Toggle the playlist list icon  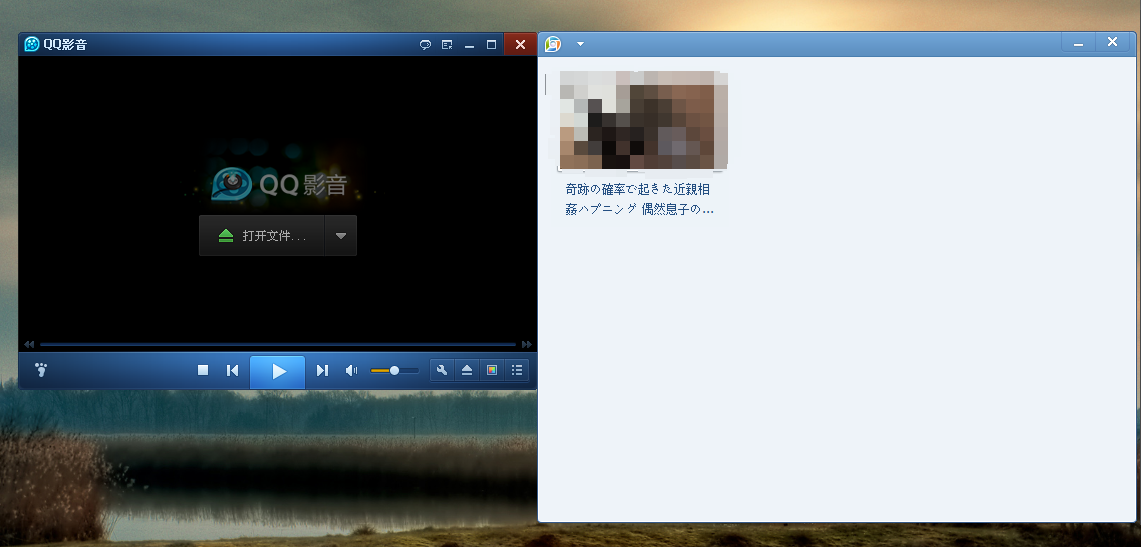(x=517, y=370)
